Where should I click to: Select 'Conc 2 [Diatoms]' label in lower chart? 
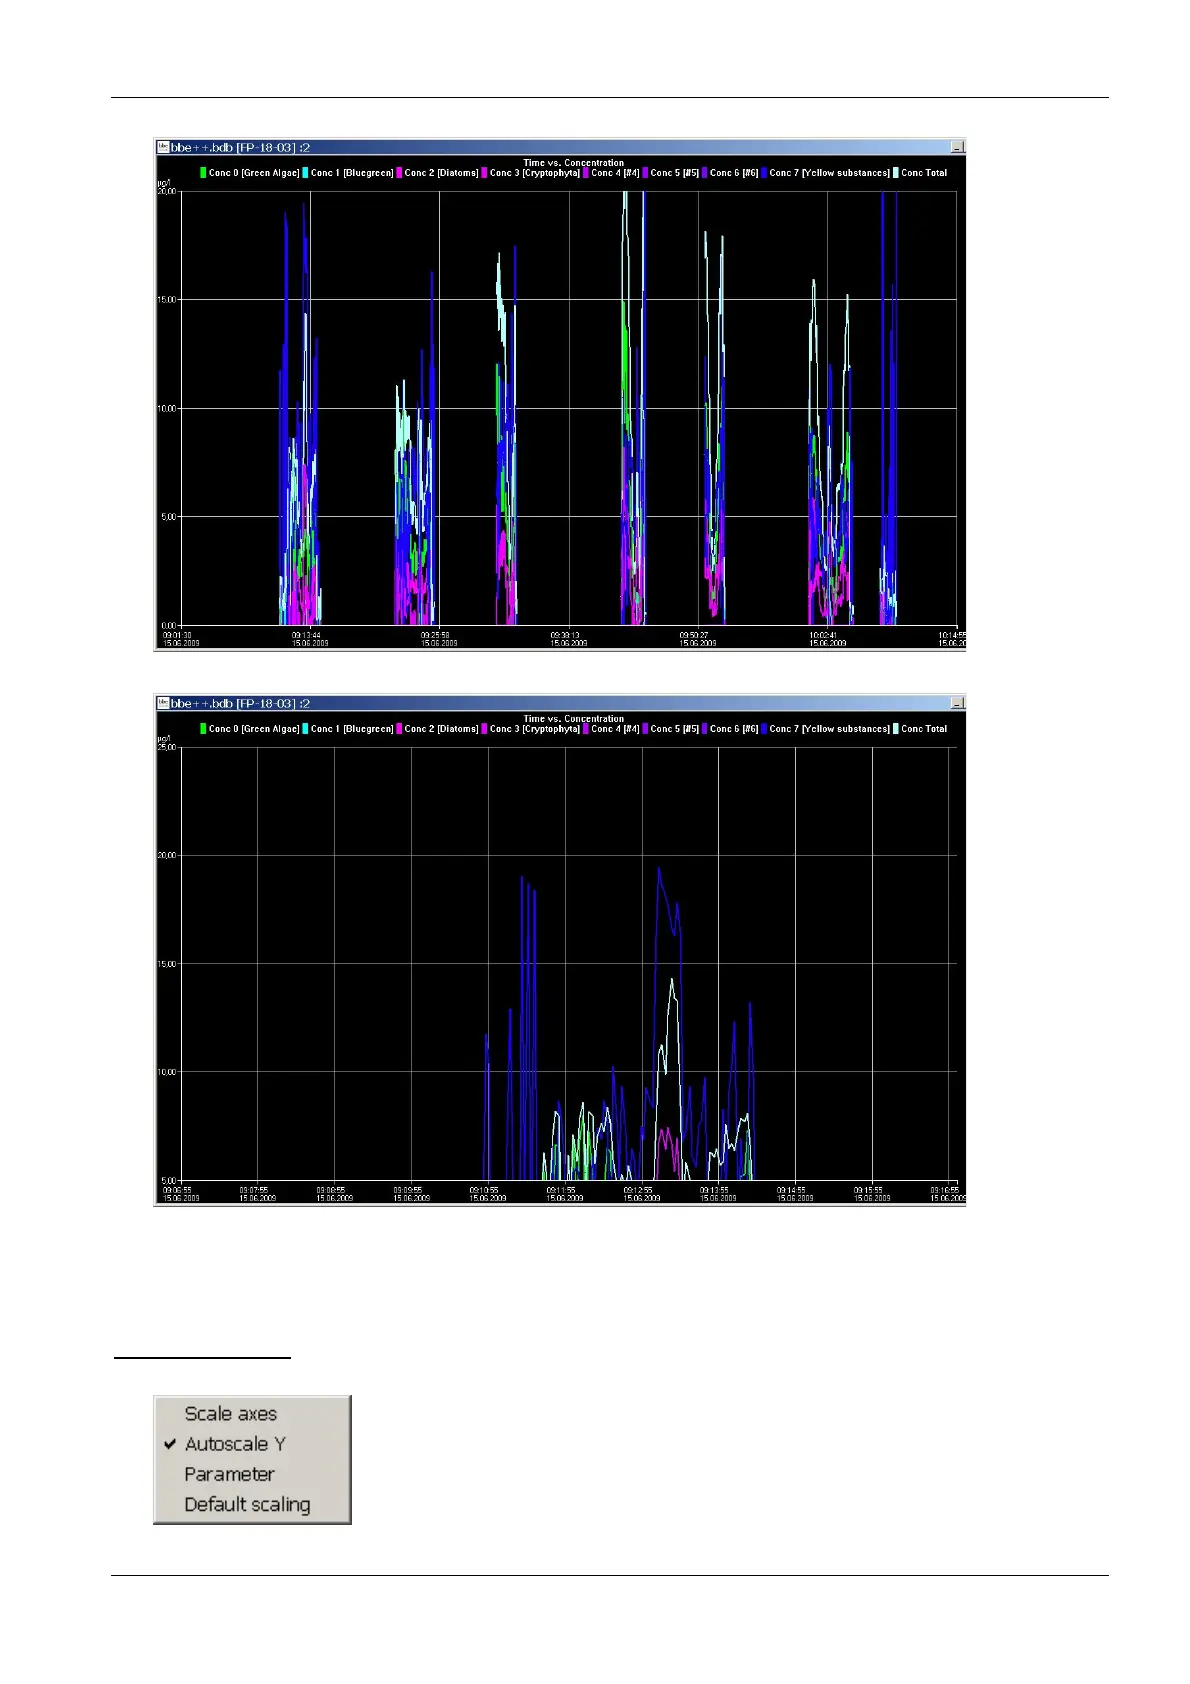pyautogui.click(x=441, y=729)
